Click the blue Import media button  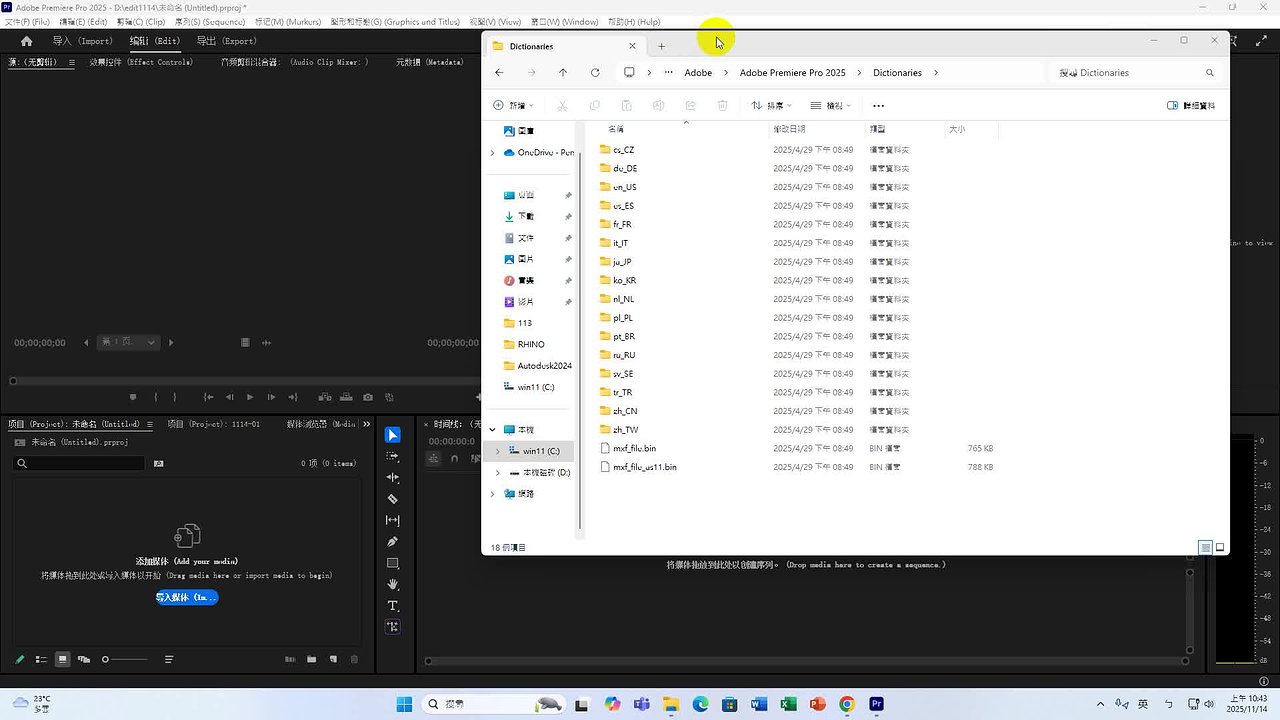186,597
